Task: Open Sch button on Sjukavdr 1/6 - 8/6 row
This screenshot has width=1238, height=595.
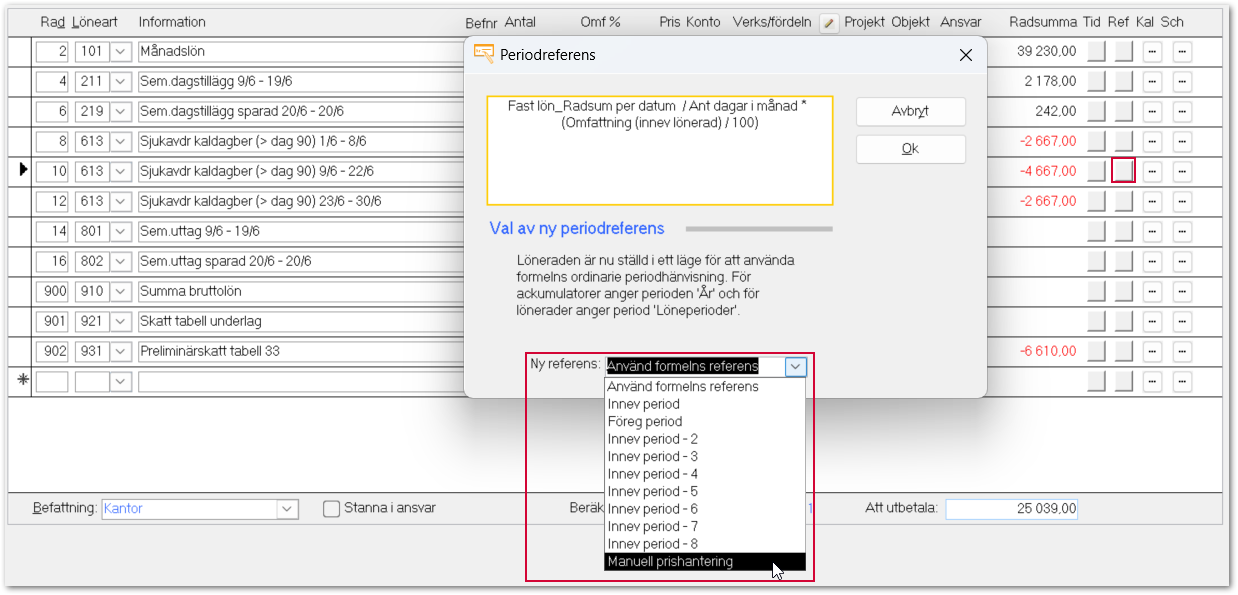Action: tap(1182, 141)
